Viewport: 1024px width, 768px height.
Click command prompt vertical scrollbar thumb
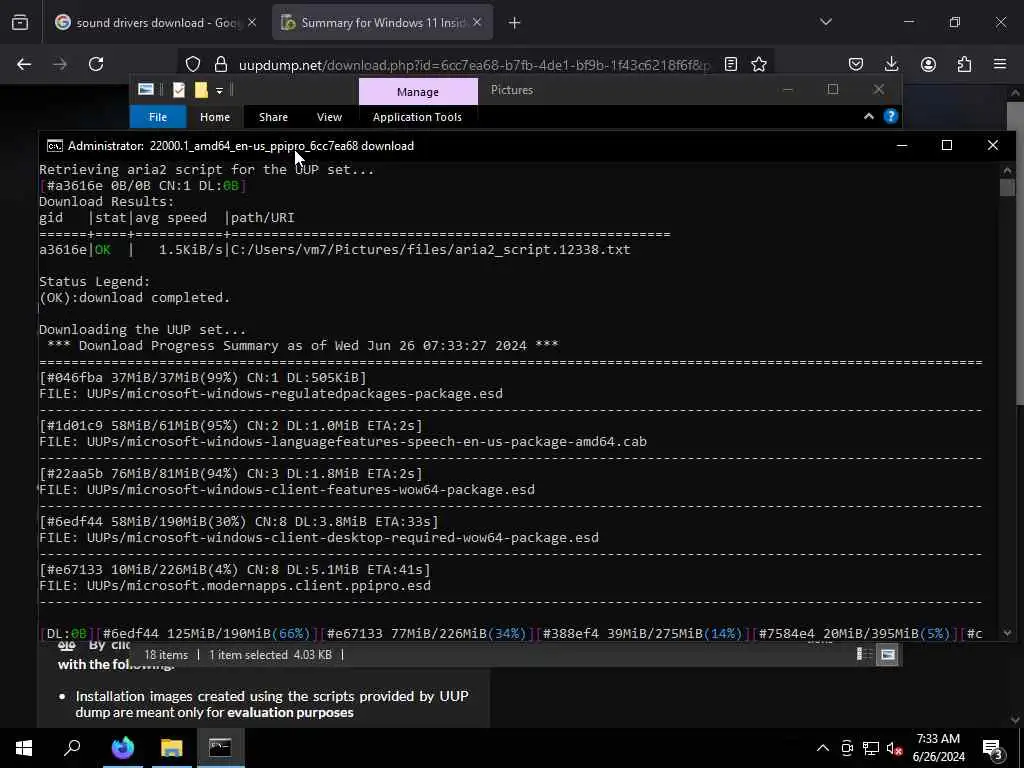coord(1006,187)
